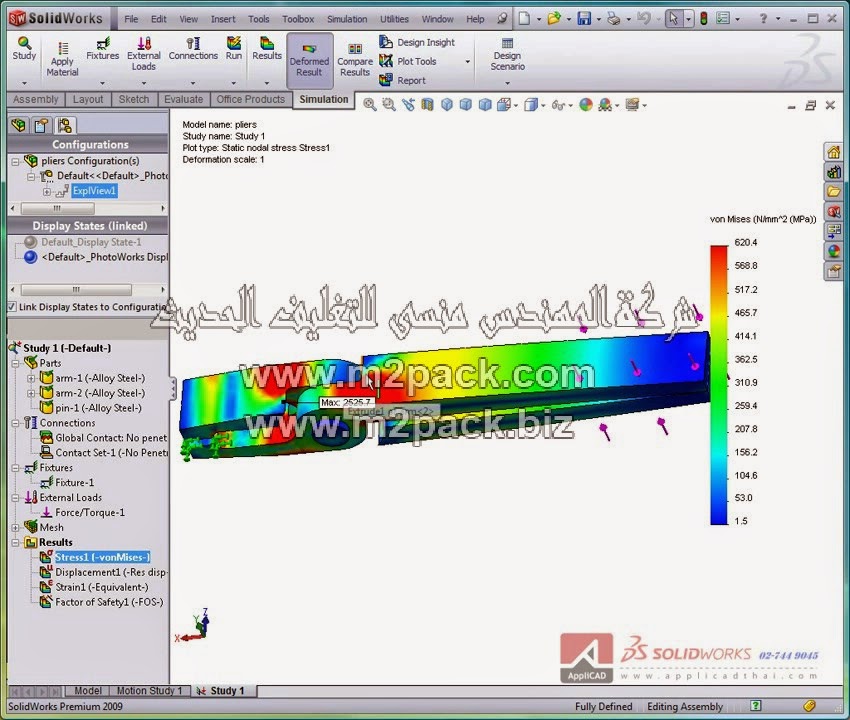Open the File Explorer task pane icon
The image size is (850, 720).
tap(833, 191)
